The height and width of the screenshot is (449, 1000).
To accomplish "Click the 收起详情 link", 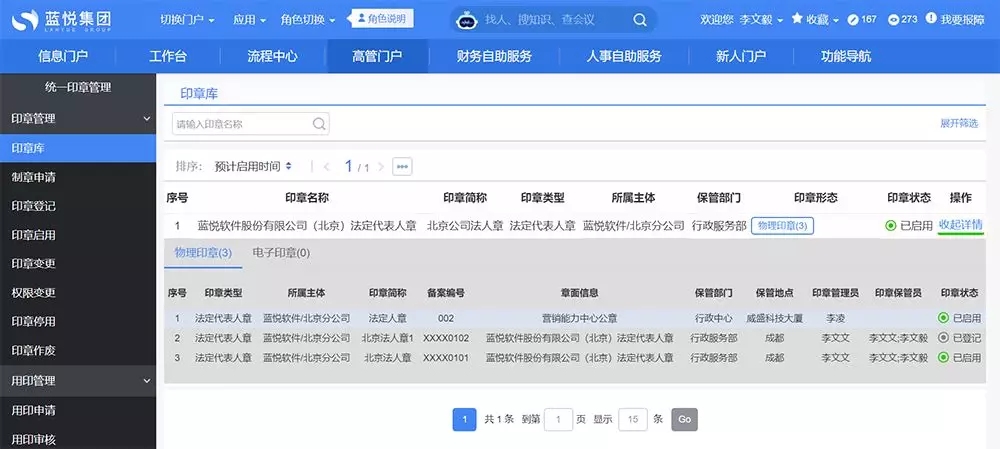I will 960,224.
